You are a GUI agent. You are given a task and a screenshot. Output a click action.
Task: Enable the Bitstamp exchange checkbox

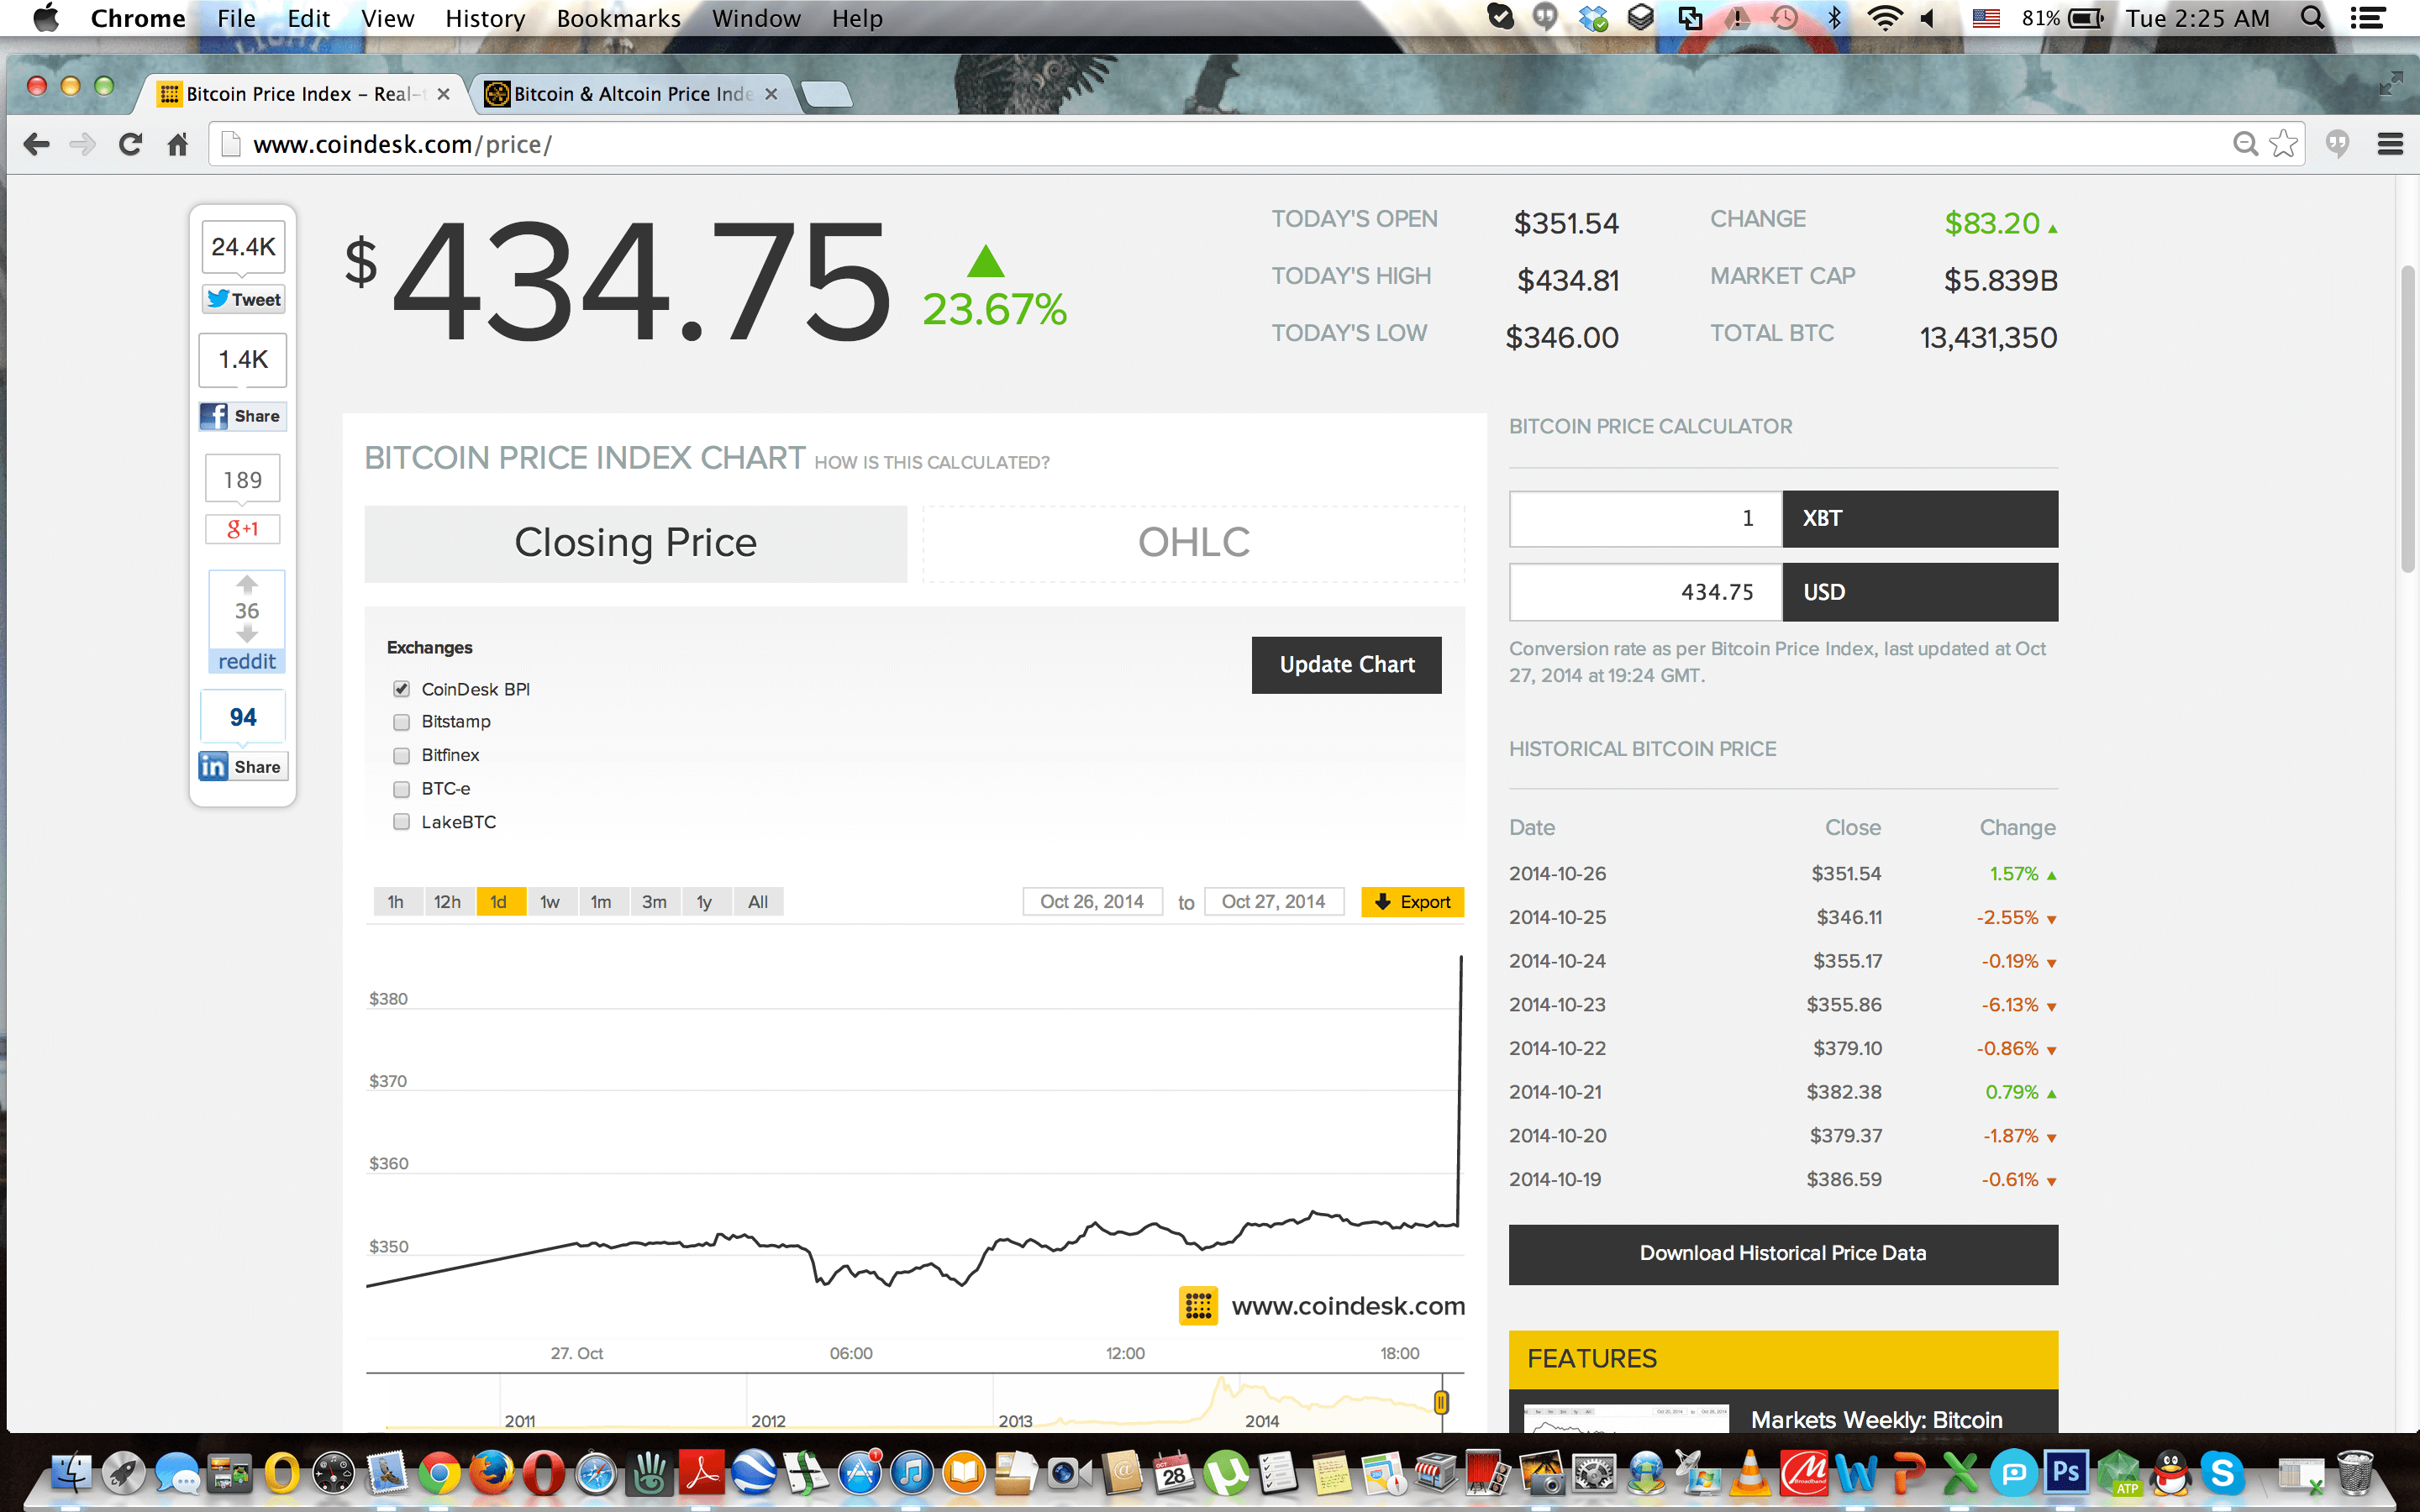point(401,722)
